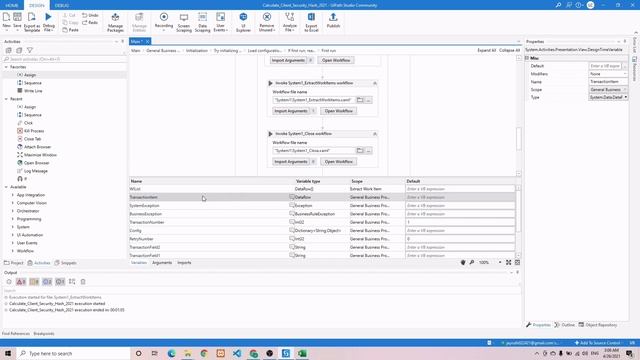
Task: Toggle warning messages filter in Output
Action: point(34,282)
